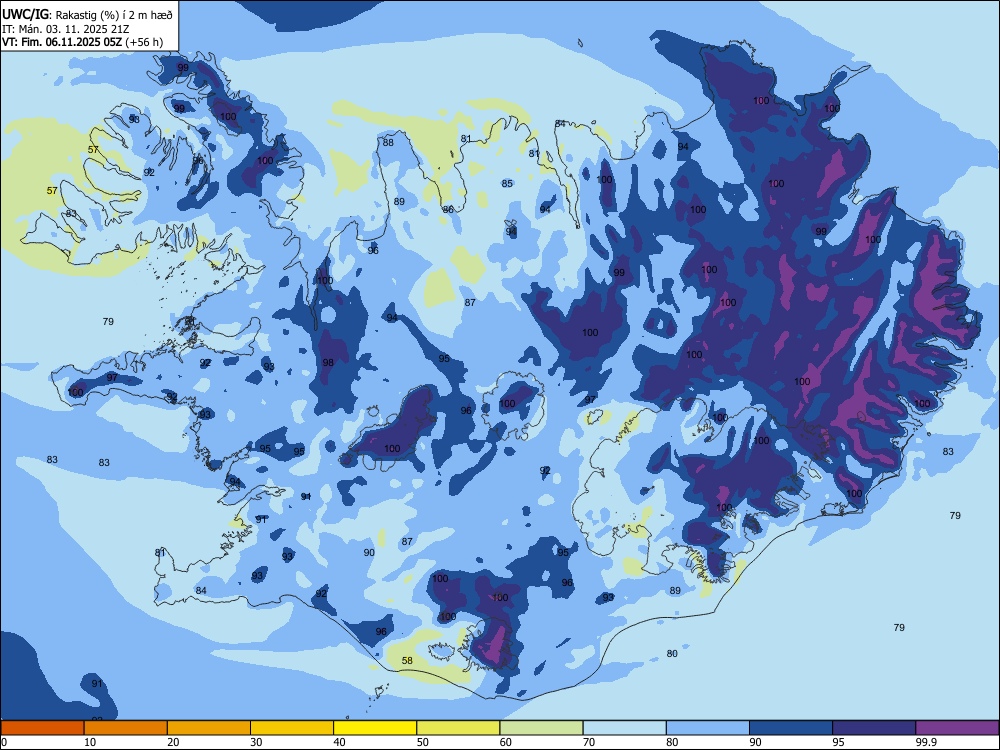The height and width of the screenshot is (750, 1000).
Task: Click the '58' humidity value on the map
Action: pyautogui.click(x=408, y=661)
